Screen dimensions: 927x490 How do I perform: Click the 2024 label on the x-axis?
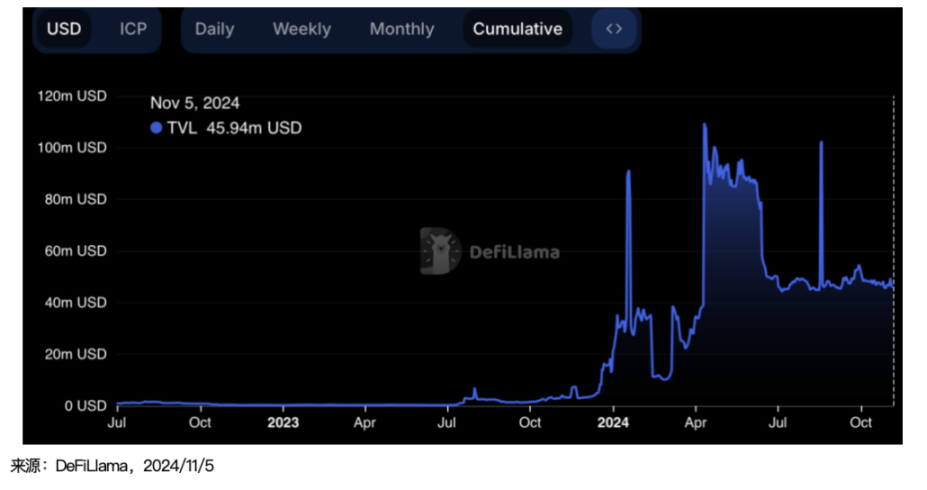(x=613, y=423)
